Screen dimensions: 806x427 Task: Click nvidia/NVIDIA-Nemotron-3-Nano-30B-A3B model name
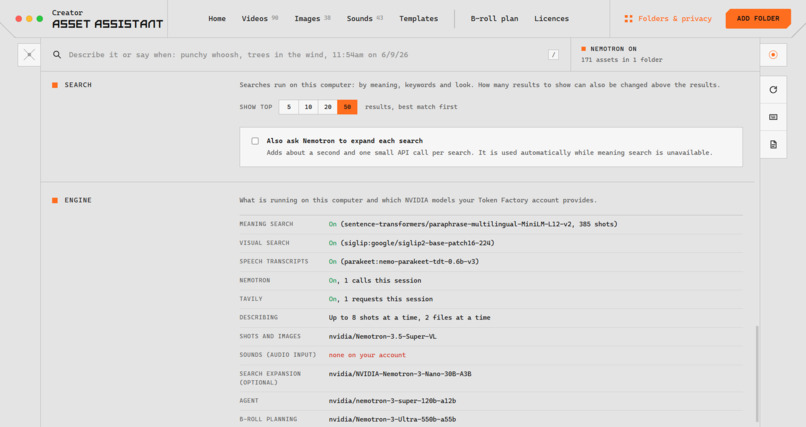[x=400, y=374]
